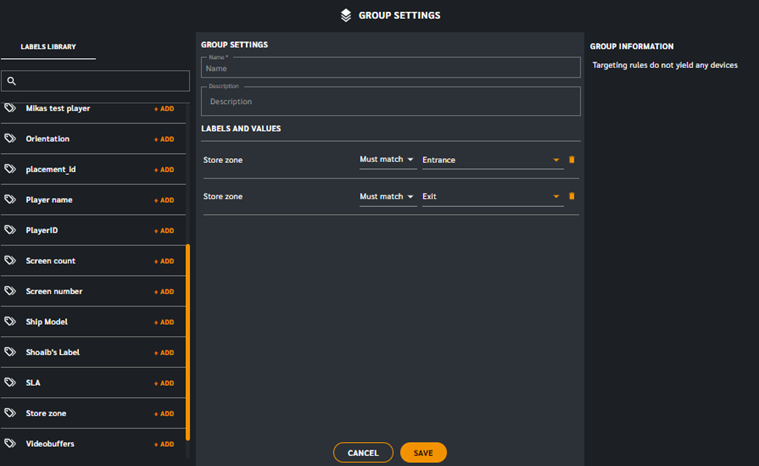Viewport: 759px width, 466px height.
Task: Click the tag icon beside Shoaib's Label
Action: [x=10, y=352]
